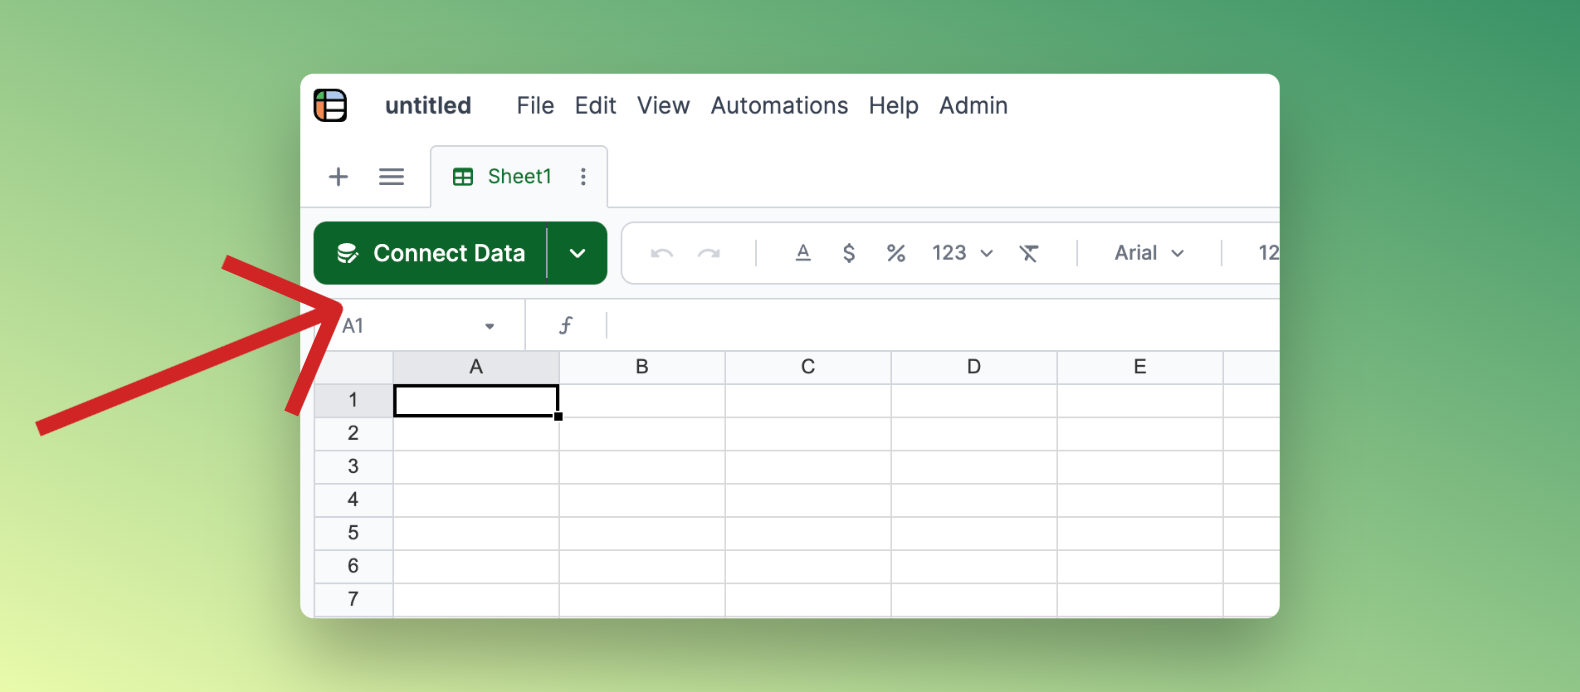Expand the Connect Data dropdown arrow
This screenshot has width=1580, height=692.
578,253
